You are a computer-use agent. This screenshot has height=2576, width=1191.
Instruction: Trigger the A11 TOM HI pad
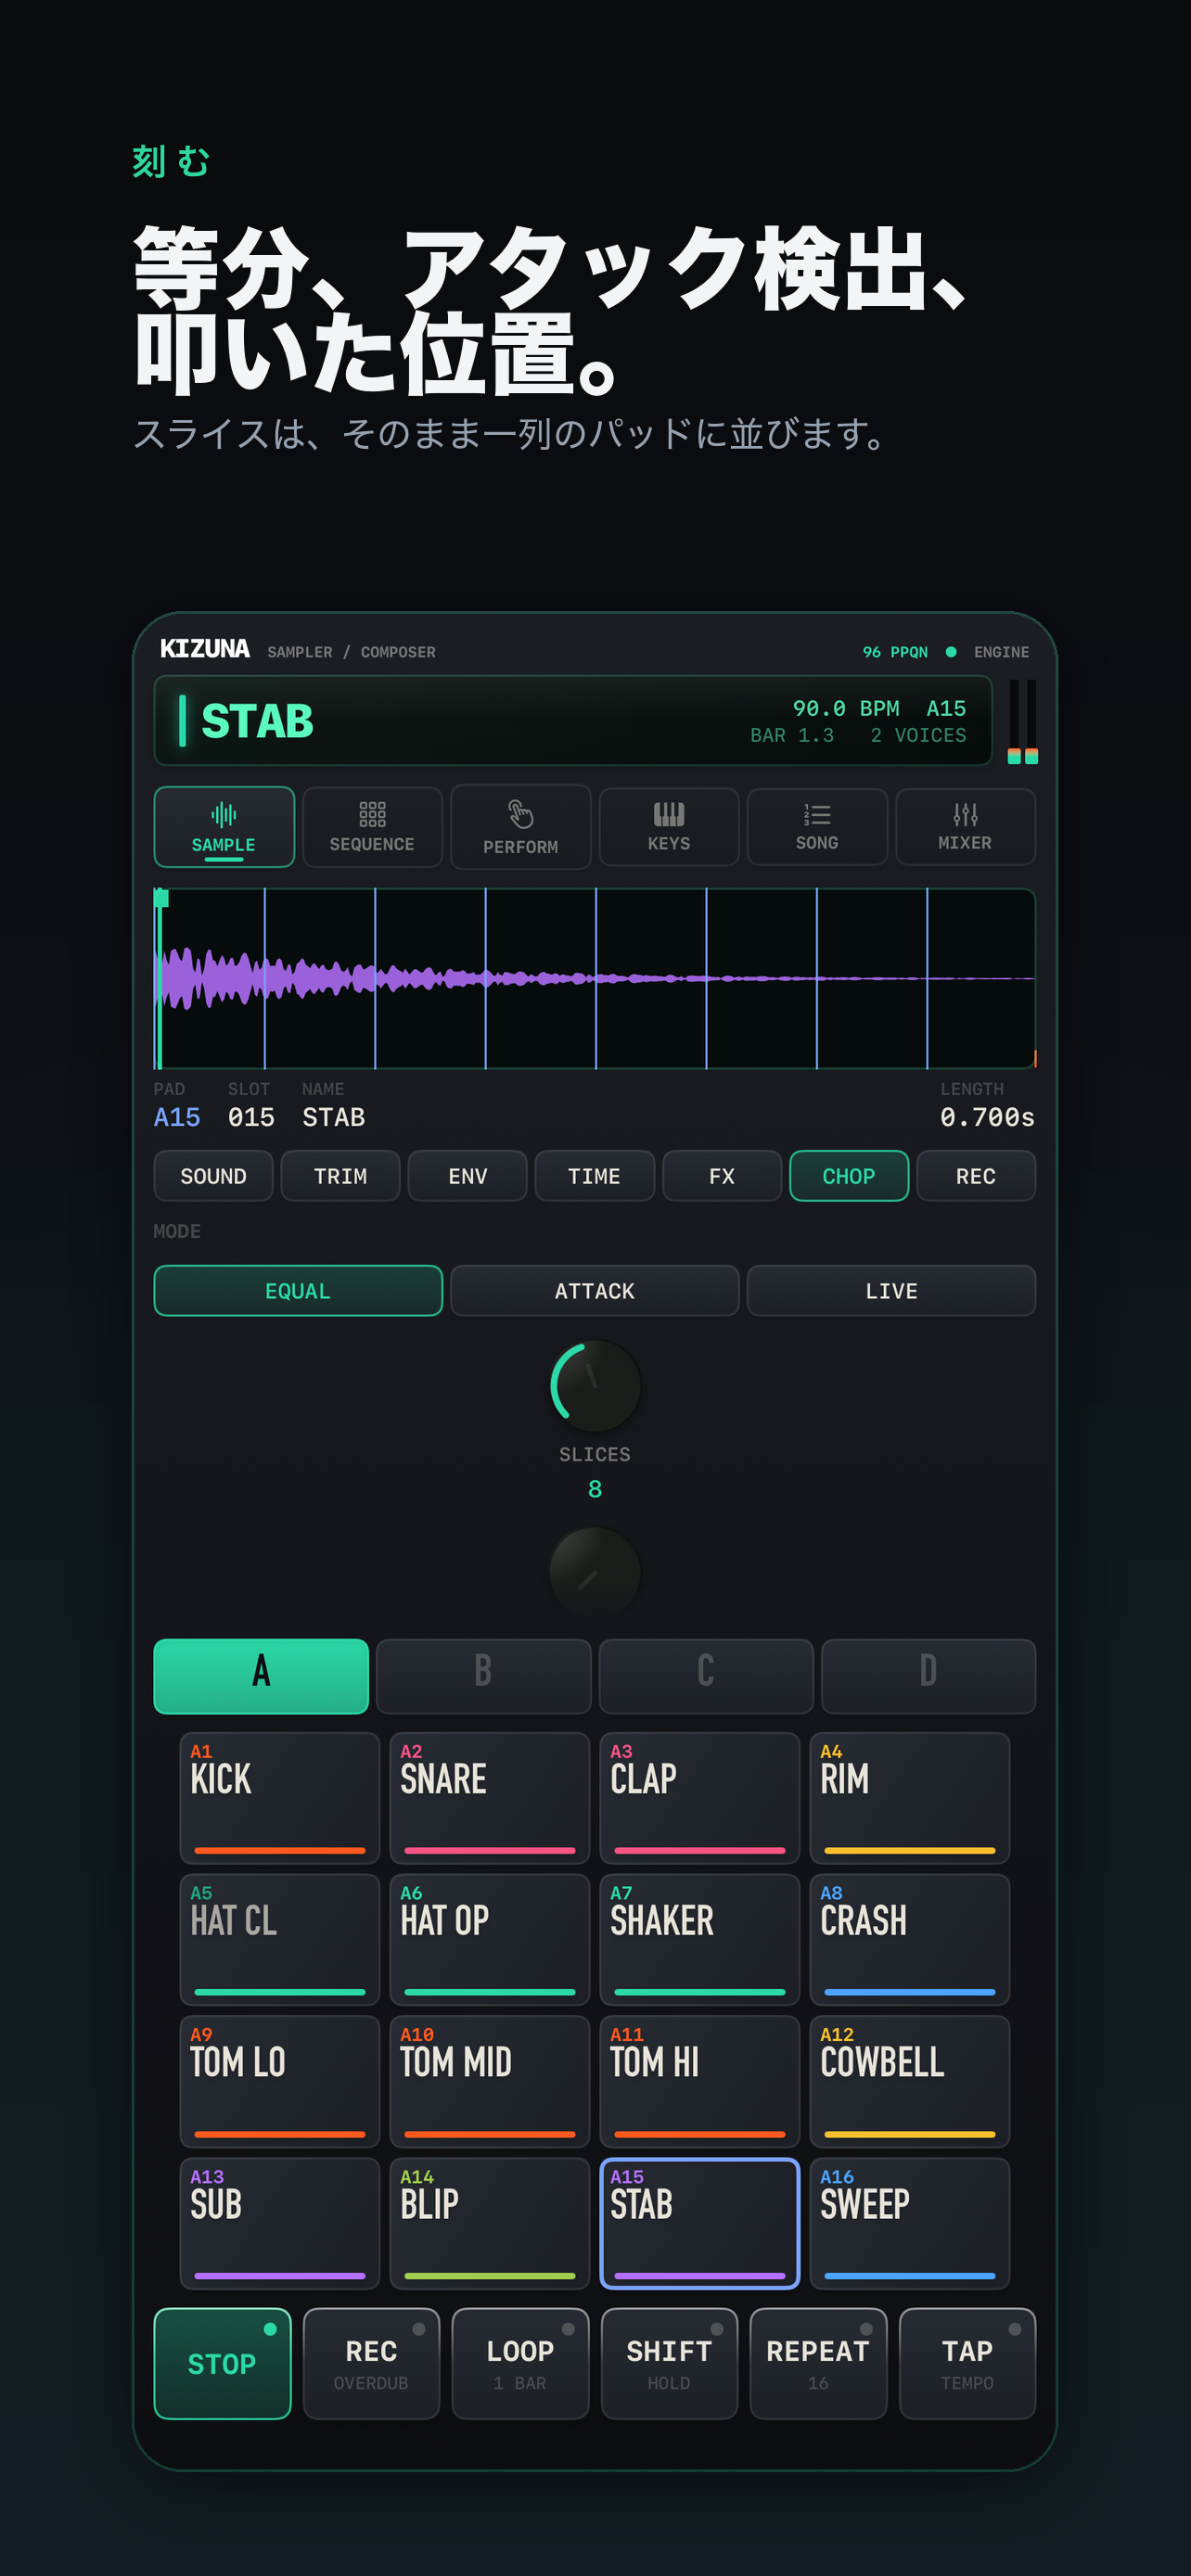(700, 2082)
